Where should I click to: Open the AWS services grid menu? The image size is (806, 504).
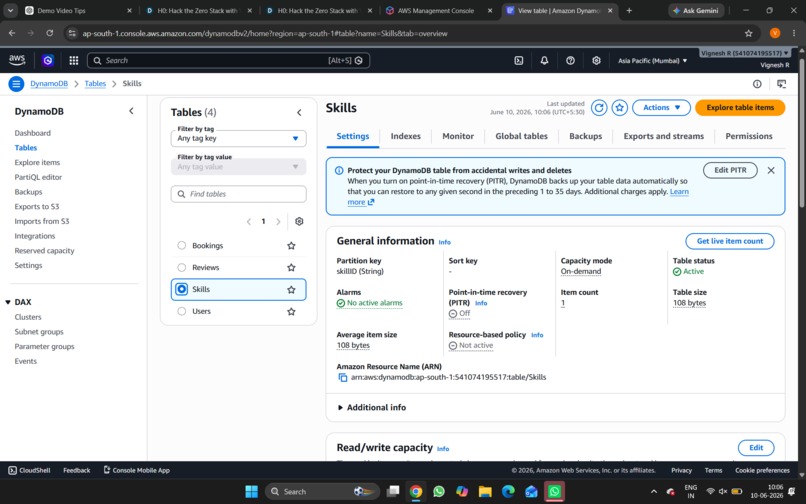[x=74, y=61]
